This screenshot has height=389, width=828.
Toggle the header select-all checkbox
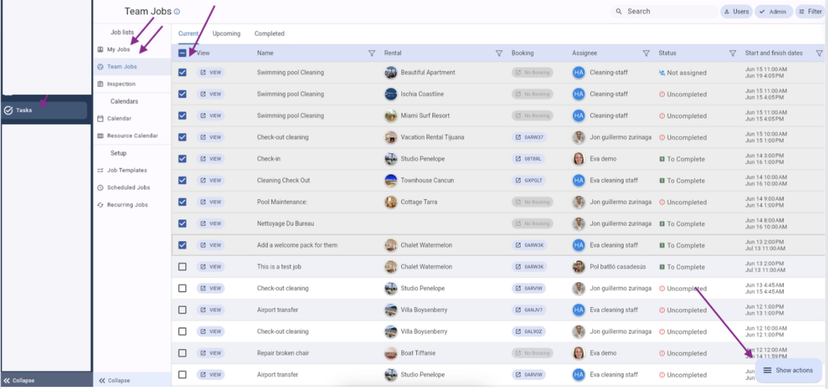click(x=182, y=53)
